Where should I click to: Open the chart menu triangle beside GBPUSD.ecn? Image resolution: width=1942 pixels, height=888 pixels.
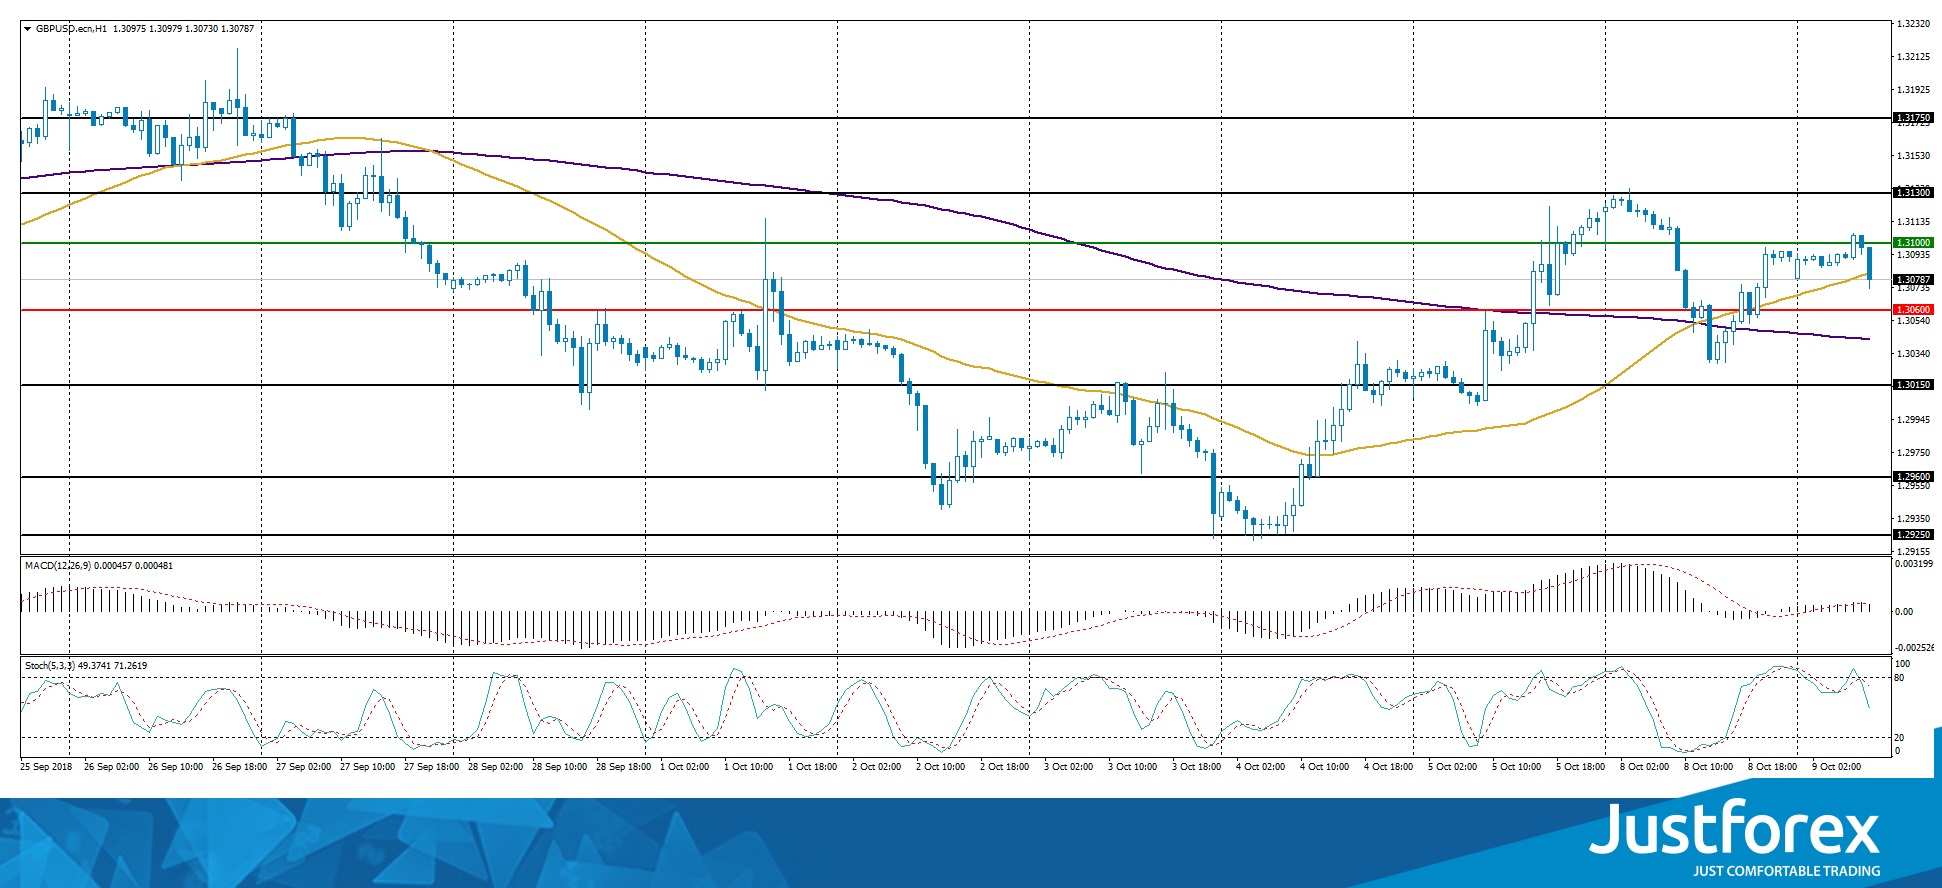tap(28, 29)
